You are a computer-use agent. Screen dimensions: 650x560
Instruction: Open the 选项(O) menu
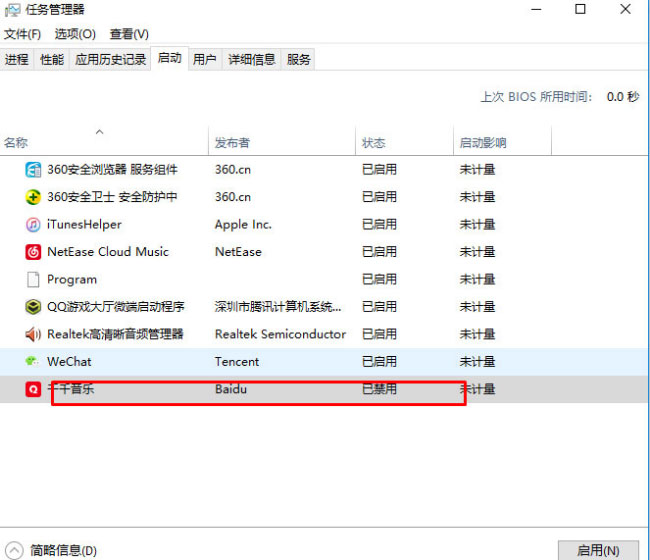tap(75, 34)
